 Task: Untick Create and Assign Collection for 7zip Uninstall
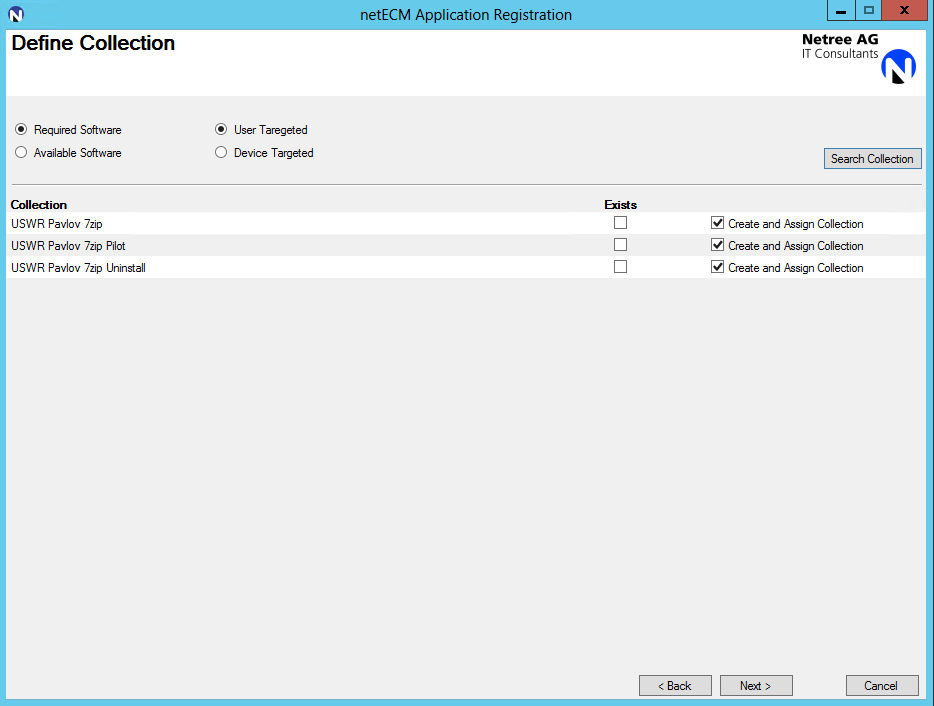point(717,267)
